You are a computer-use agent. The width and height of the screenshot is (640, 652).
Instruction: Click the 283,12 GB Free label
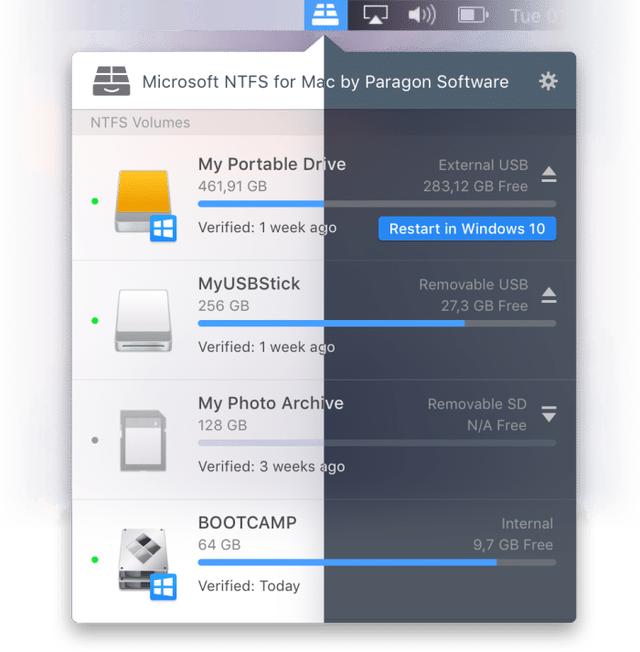475,186
